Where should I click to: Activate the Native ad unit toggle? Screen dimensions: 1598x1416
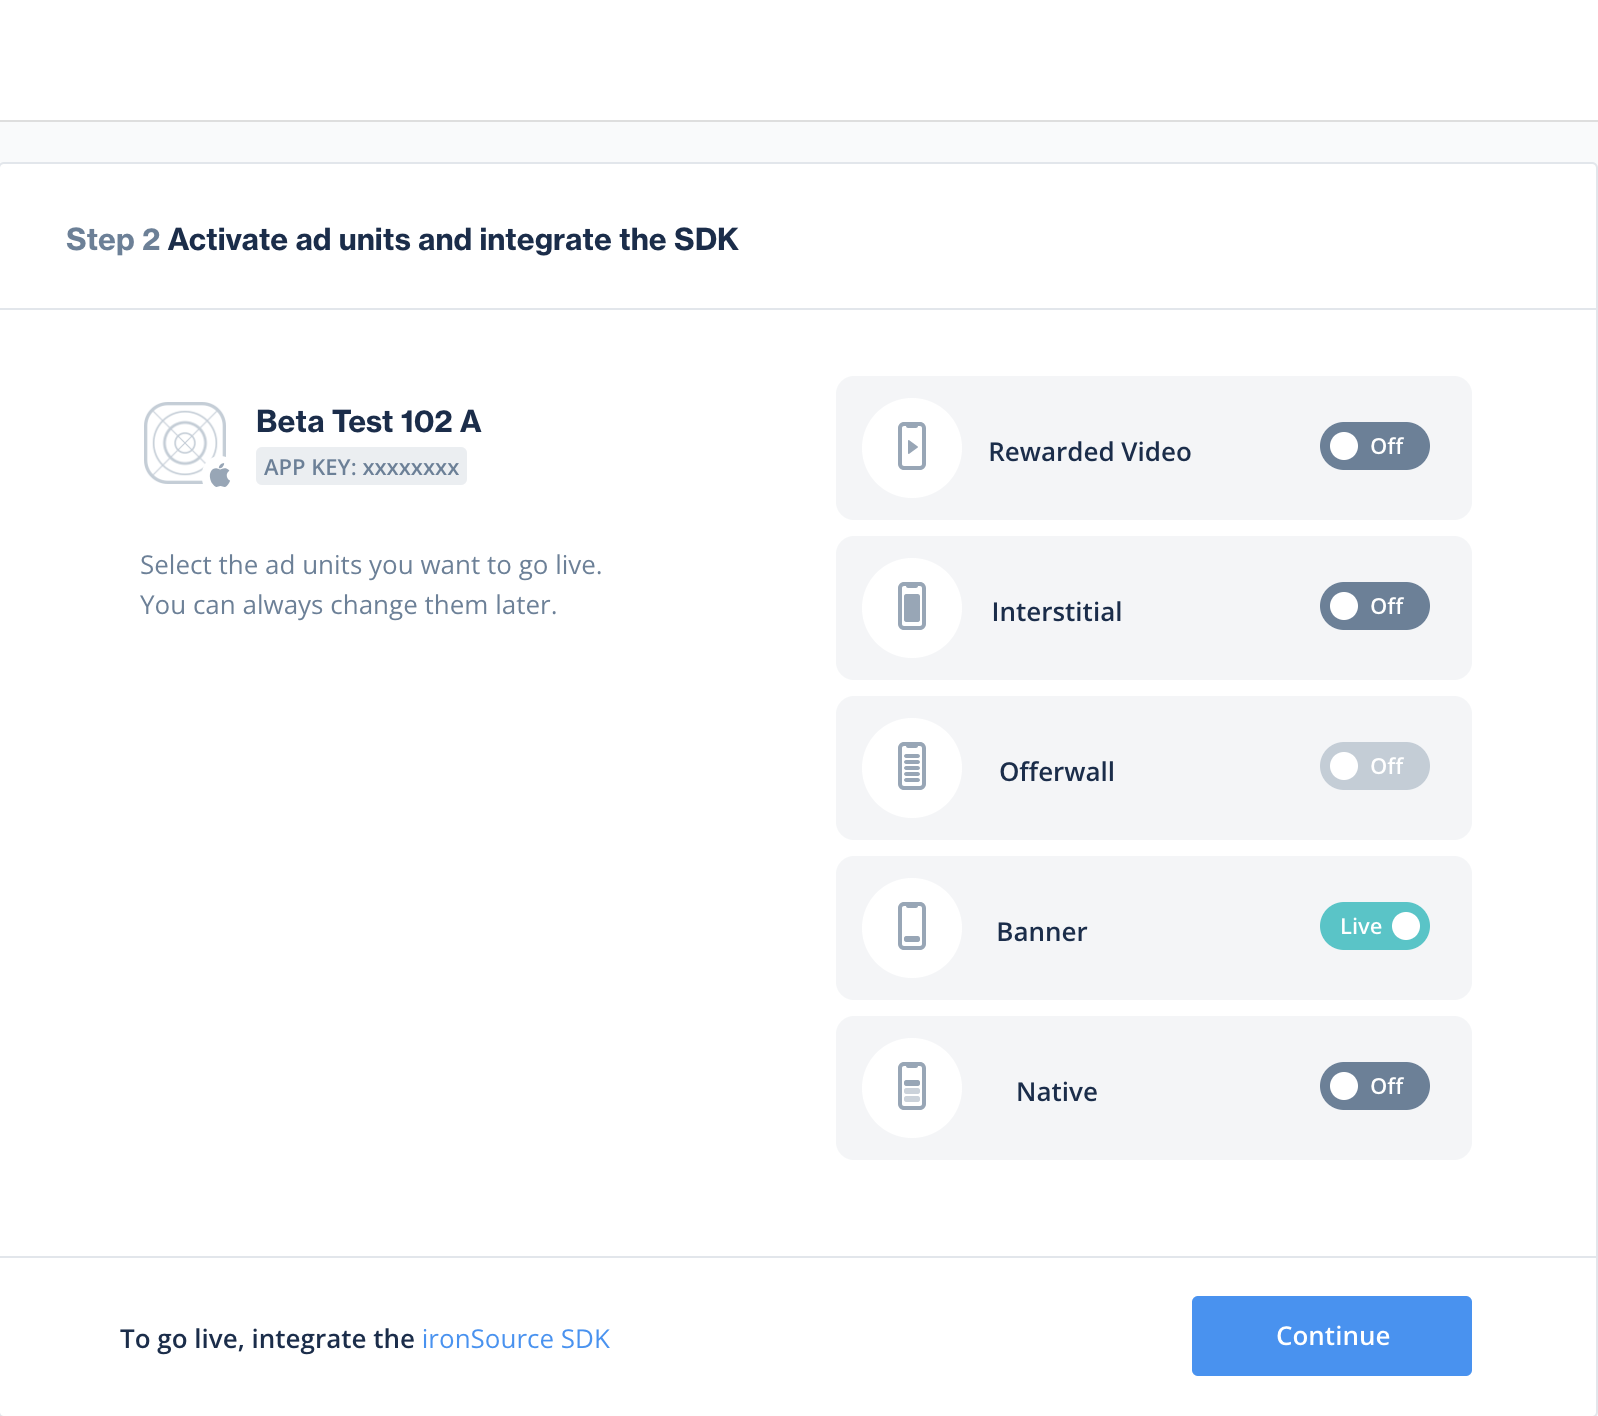1374,1086
